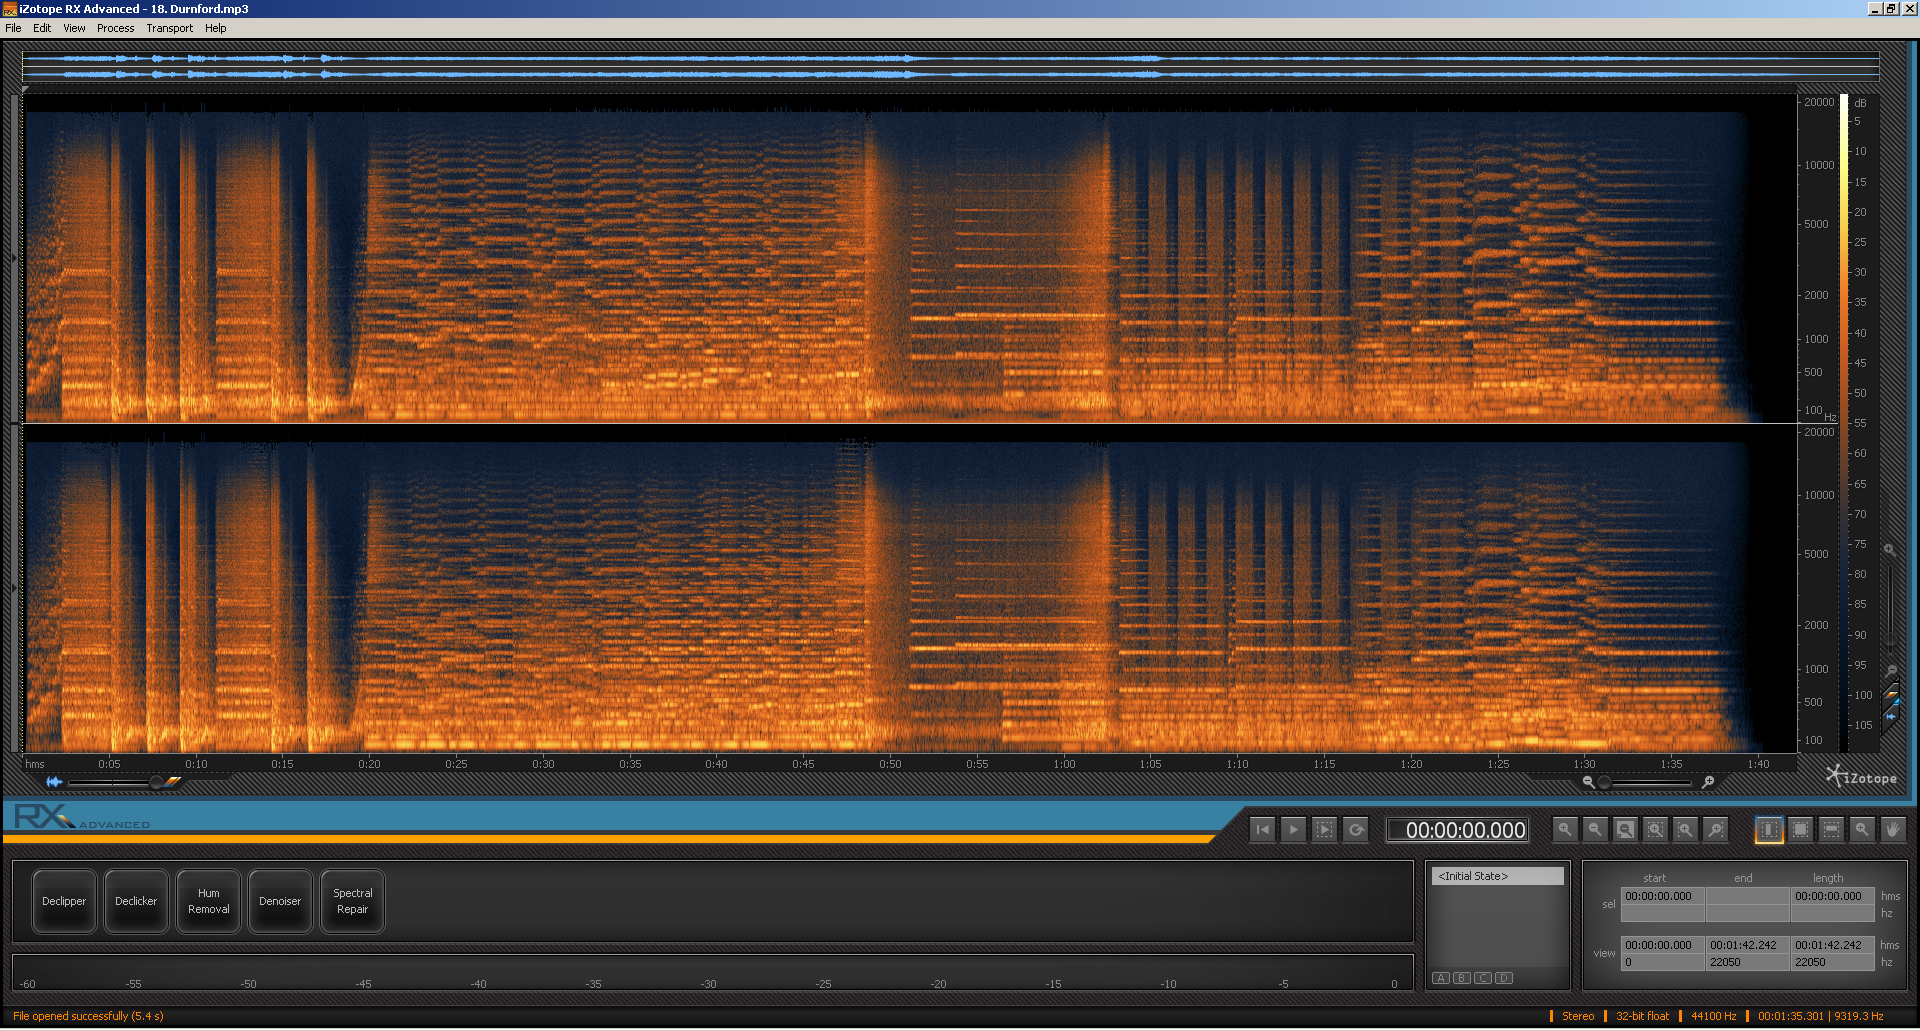Click the zoom-to-whole-file icon

click(1624, 829)
